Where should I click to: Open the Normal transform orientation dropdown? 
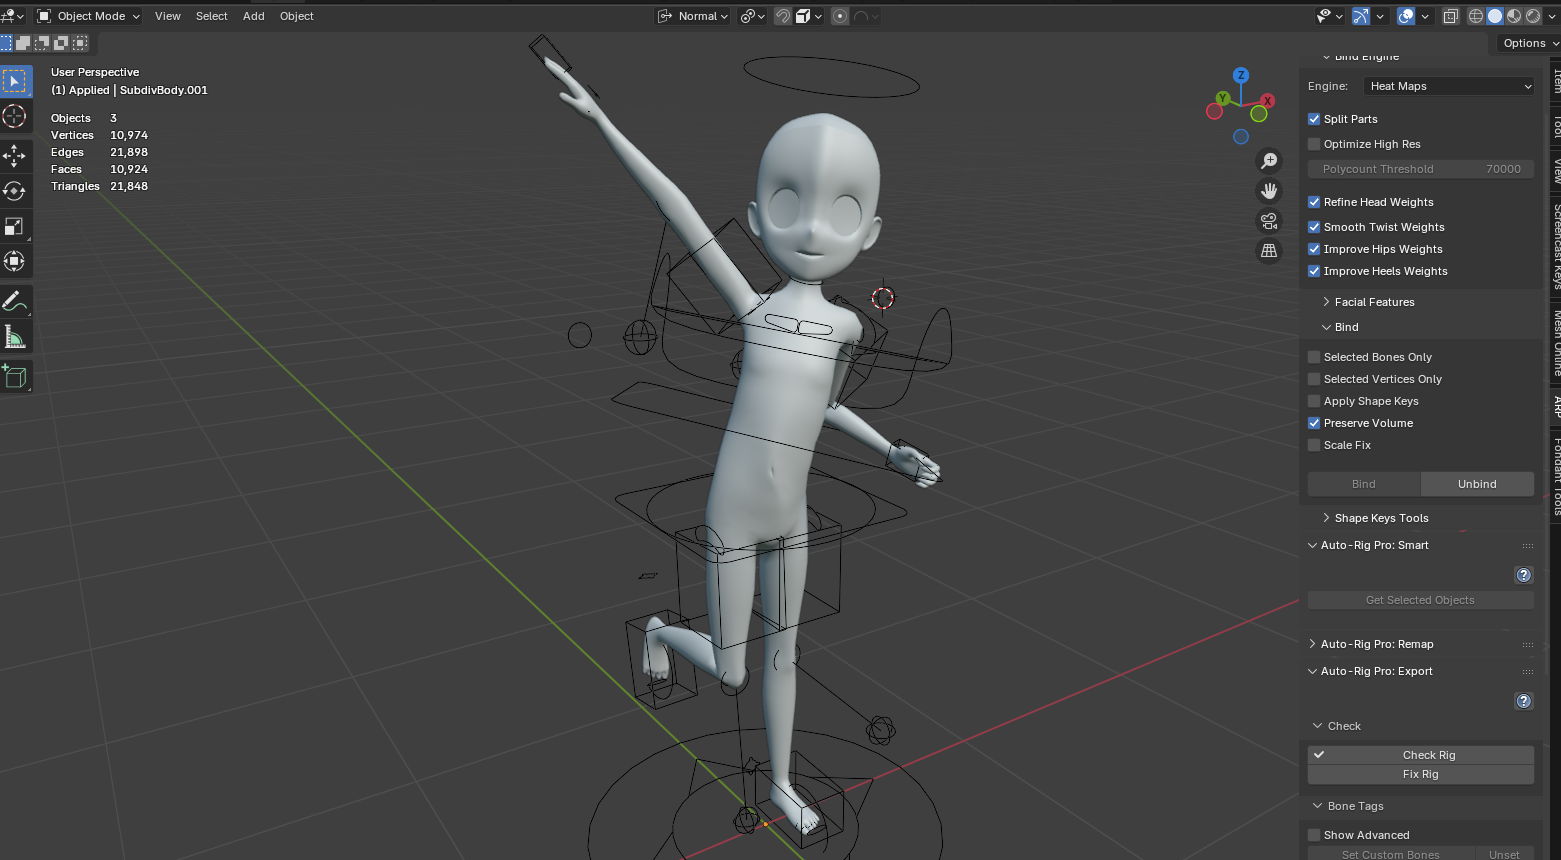692,16
